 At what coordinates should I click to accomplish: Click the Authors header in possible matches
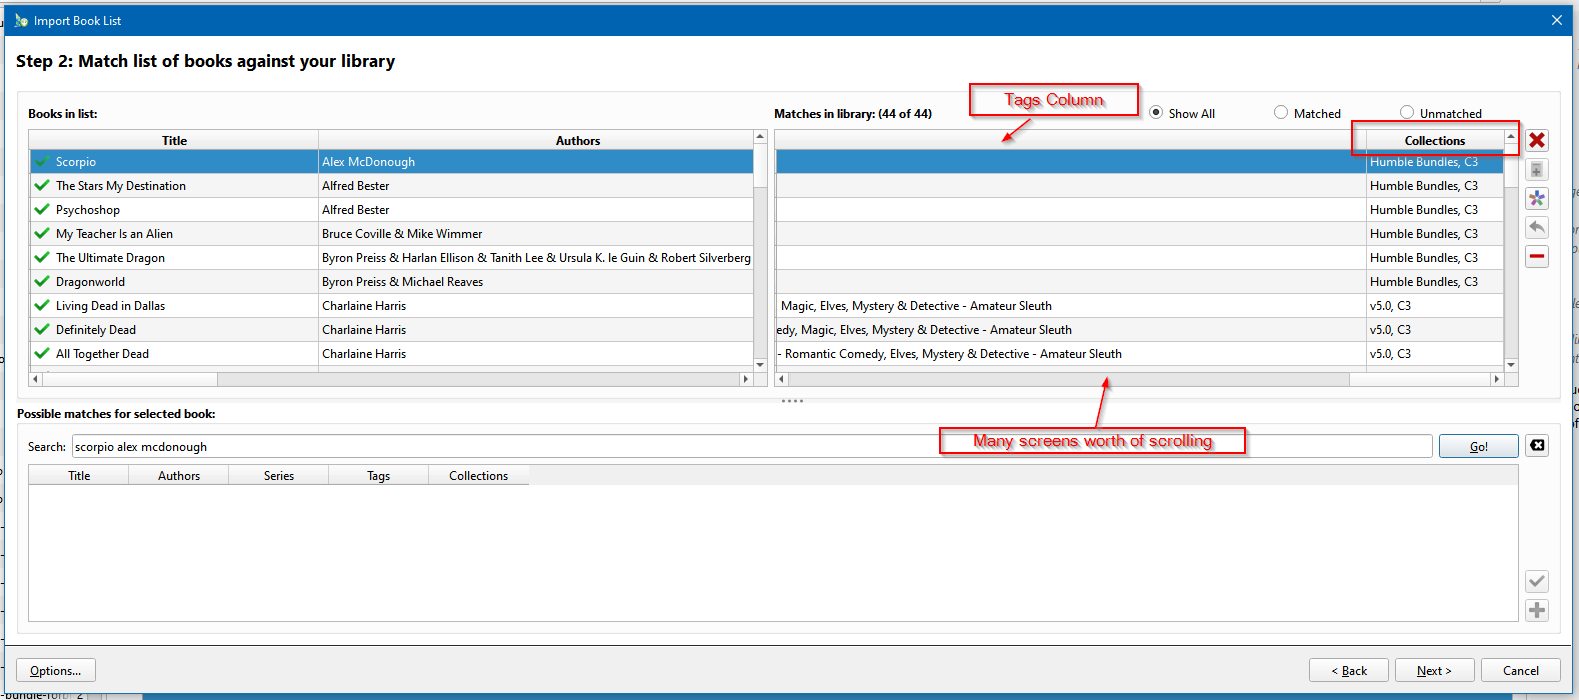[x=179, y=476]
